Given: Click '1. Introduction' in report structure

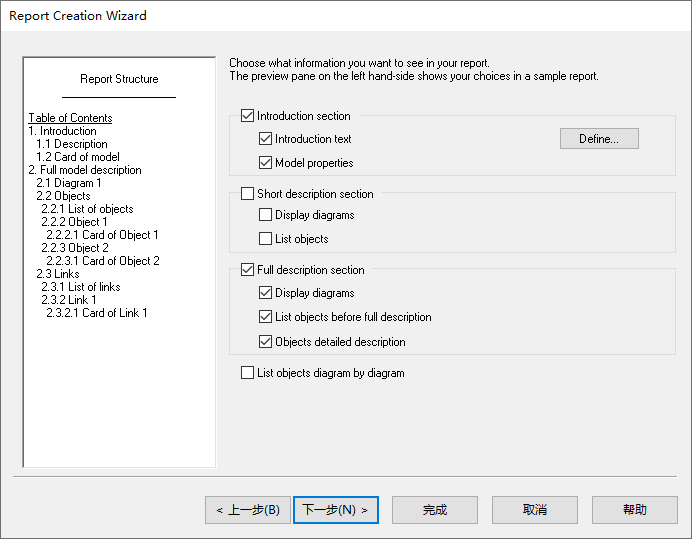Looking at the screenshot, I should point(62,131).
